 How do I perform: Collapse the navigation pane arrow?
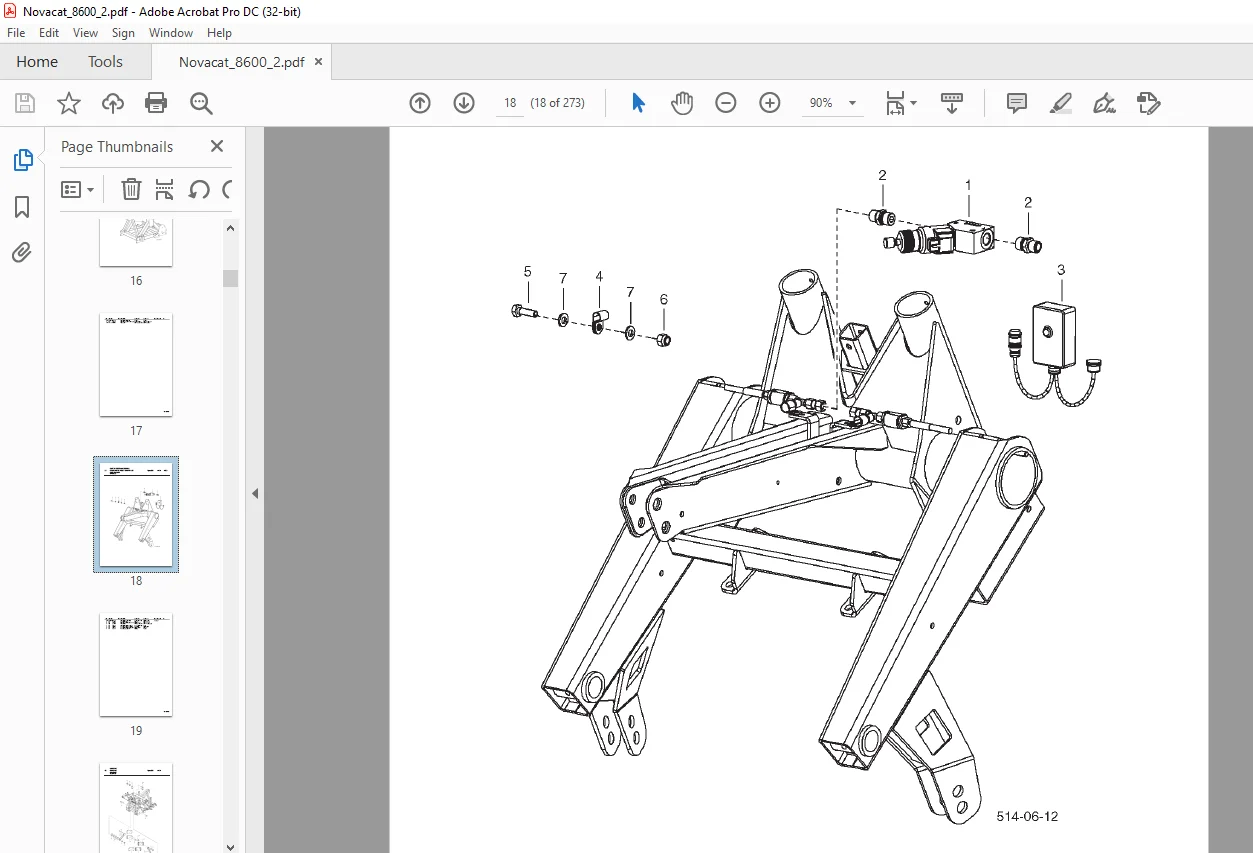click(x=255, y=493)
